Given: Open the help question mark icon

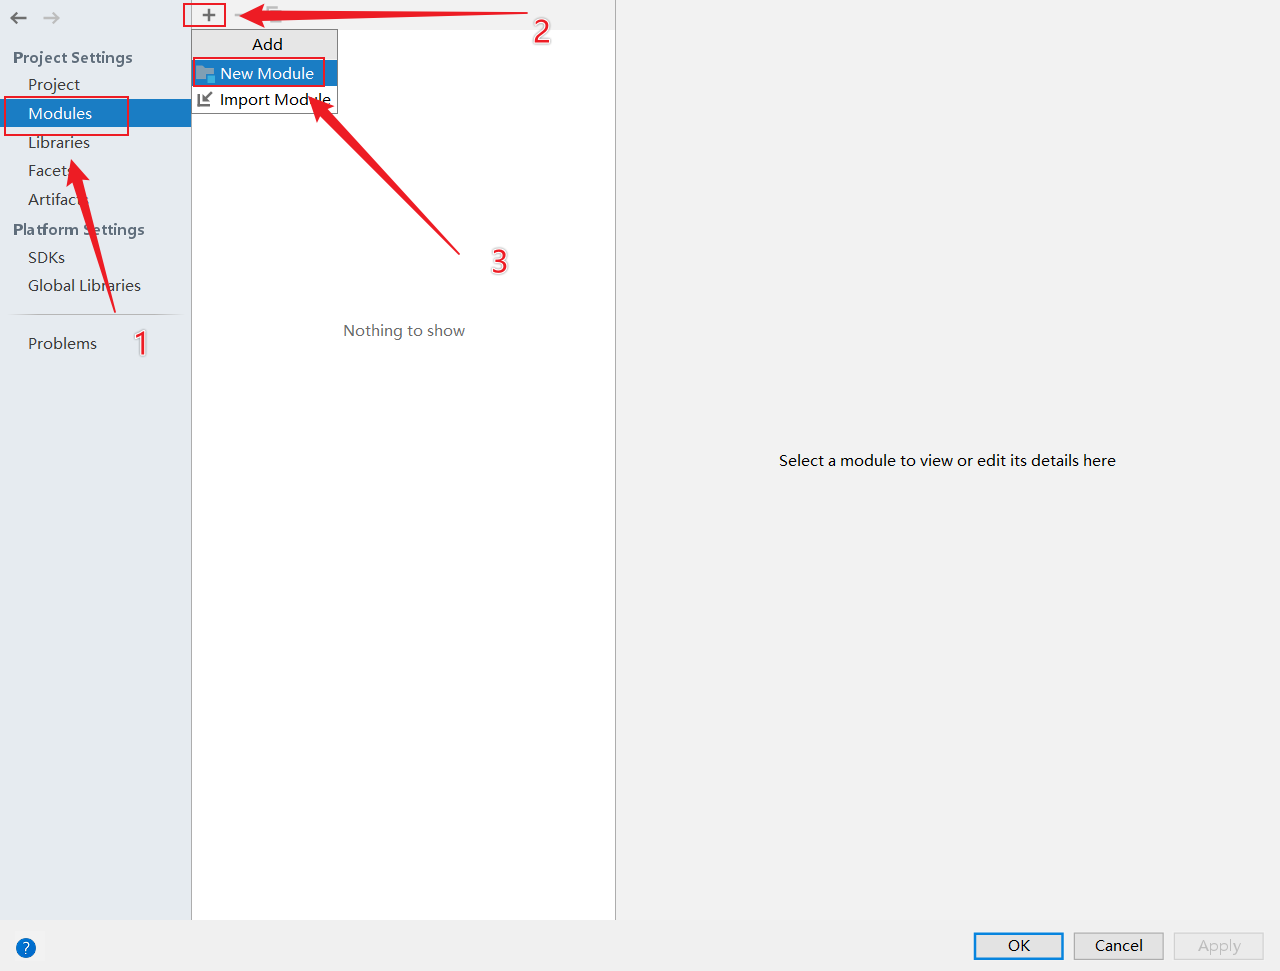Looking at the screenshot, I should coord(26,948).
